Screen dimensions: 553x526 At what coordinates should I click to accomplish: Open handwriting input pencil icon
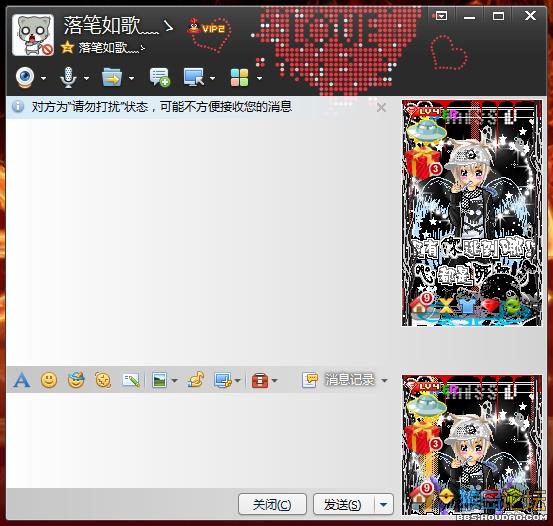[130, 380]
